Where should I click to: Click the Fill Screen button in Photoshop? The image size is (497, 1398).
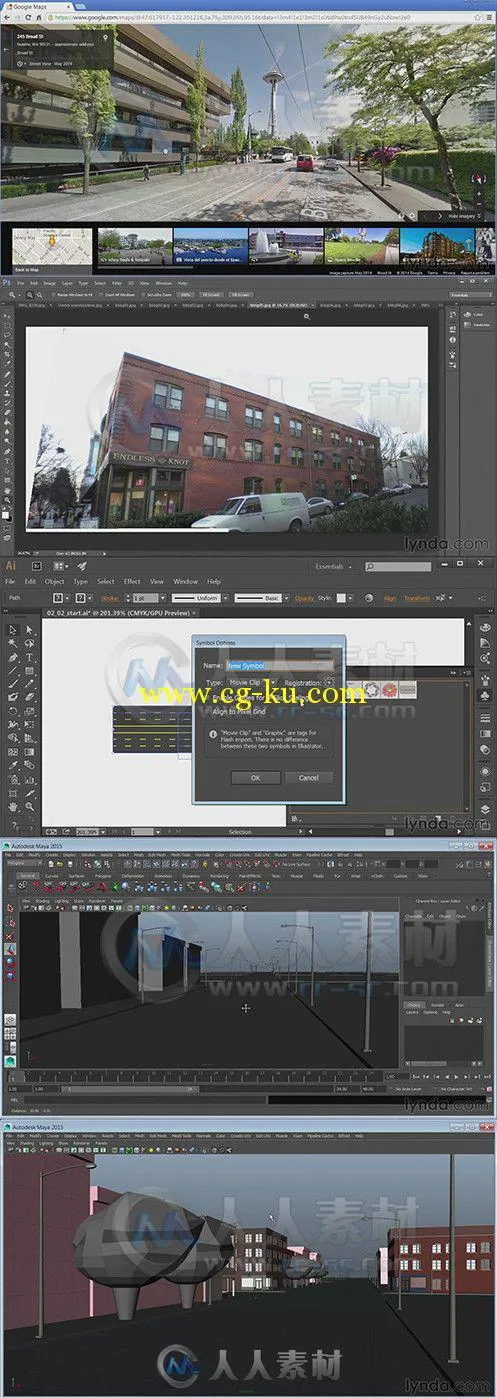[x=240, y=295]
